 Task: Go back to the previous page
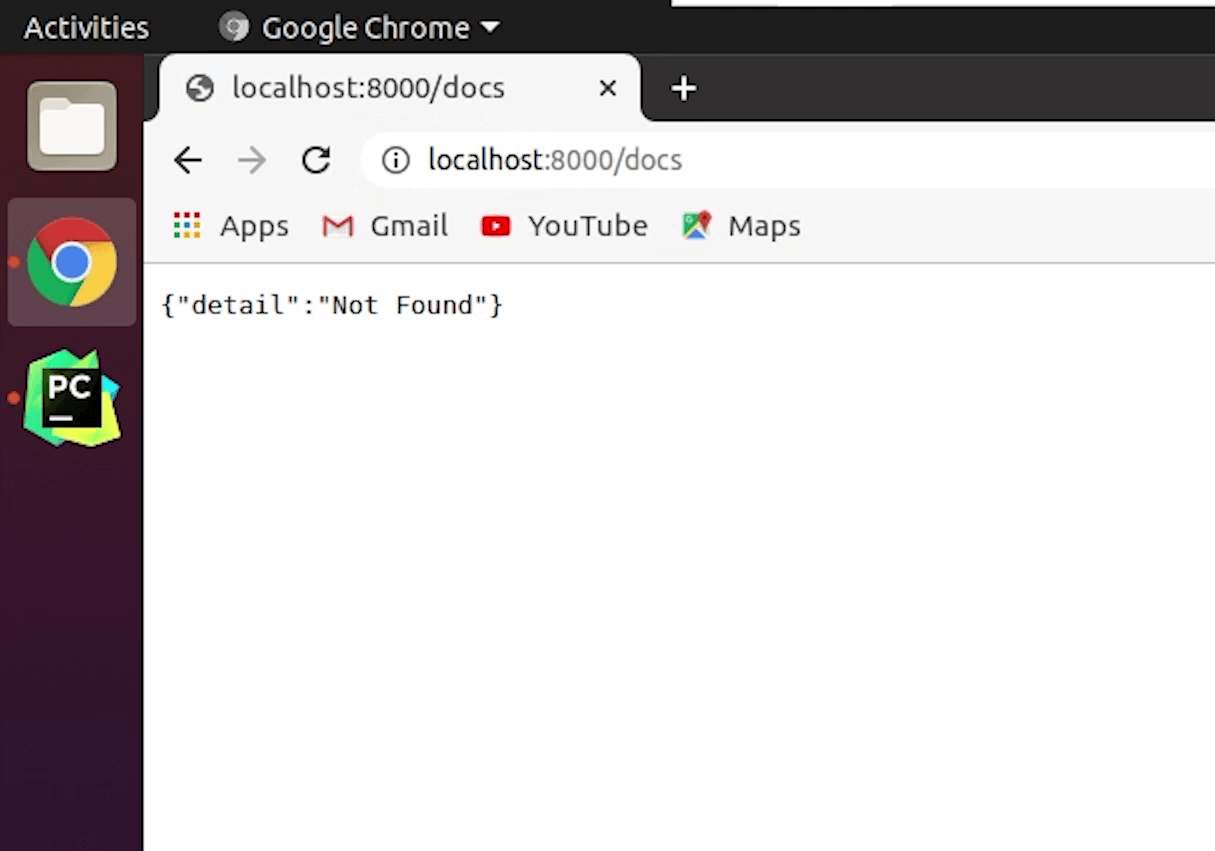pyautogui.click(x=188, y=160)
